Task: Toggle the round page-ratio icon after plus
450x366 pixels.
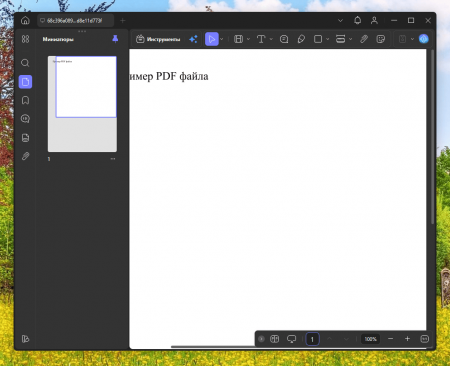Action: point(424,339)
